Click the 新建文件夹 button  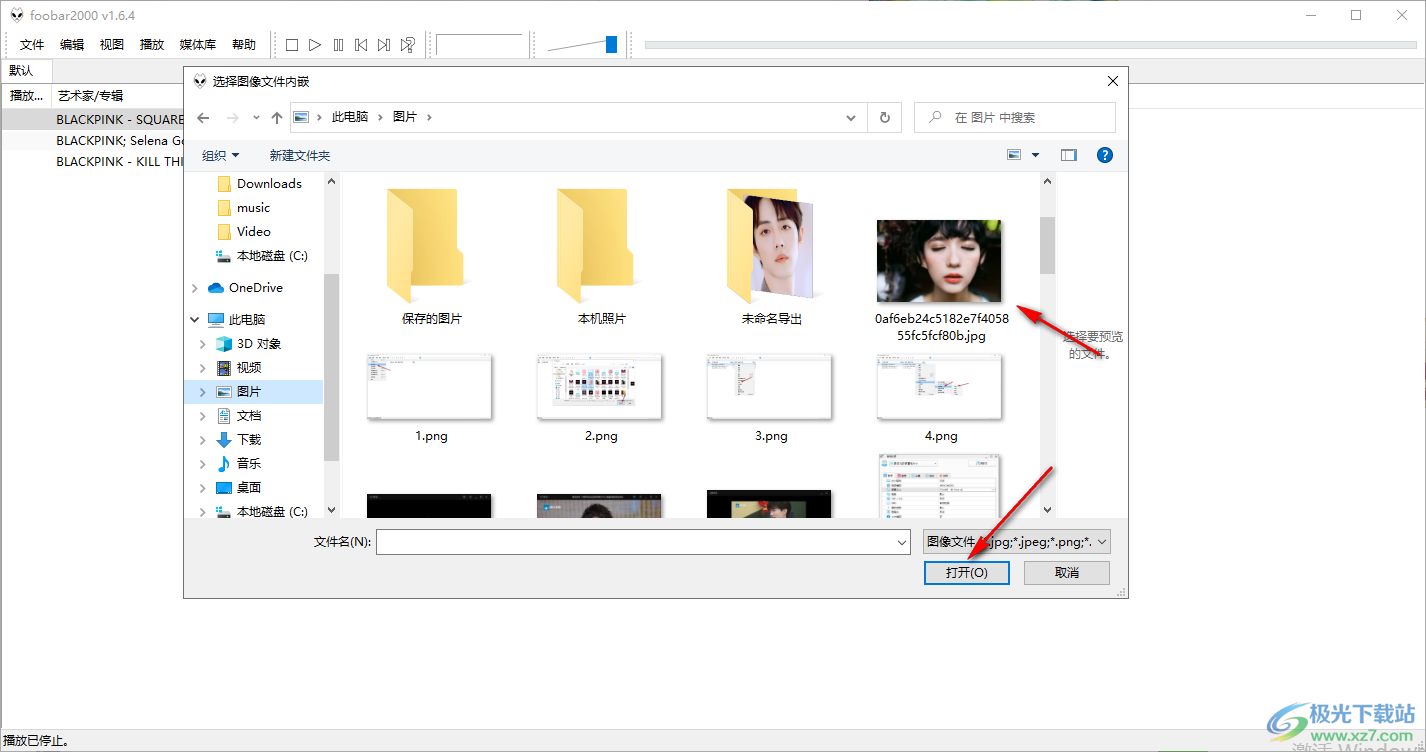300,155
